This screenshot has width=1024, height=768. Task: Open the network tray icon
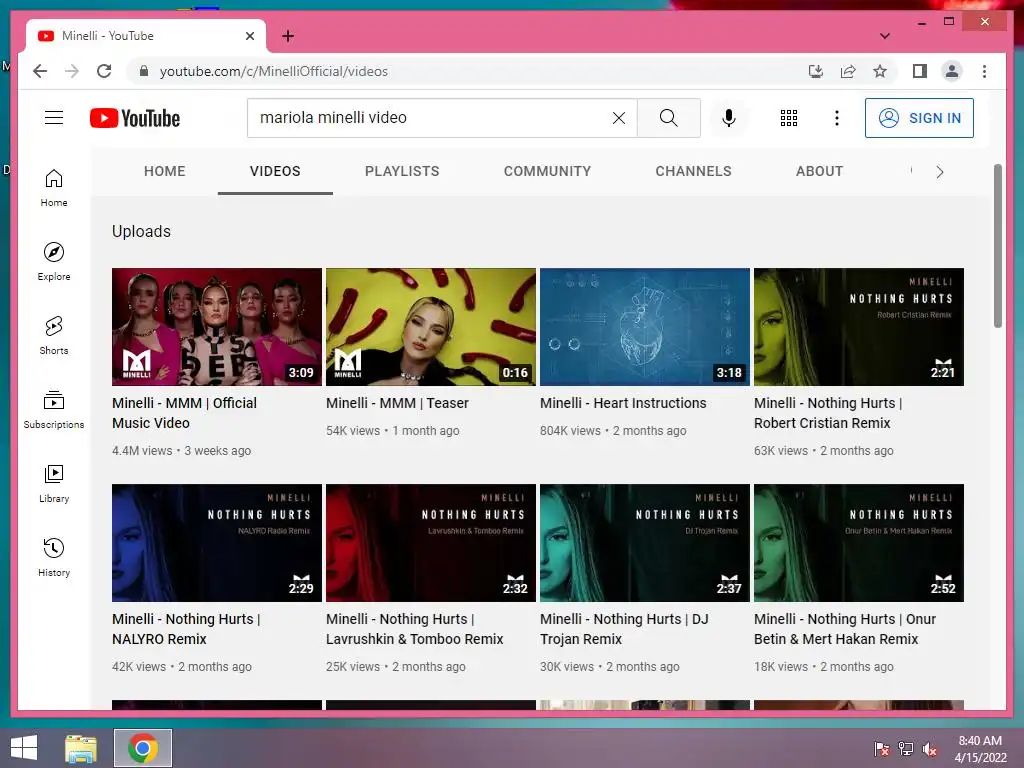click(x=906, y=748)
